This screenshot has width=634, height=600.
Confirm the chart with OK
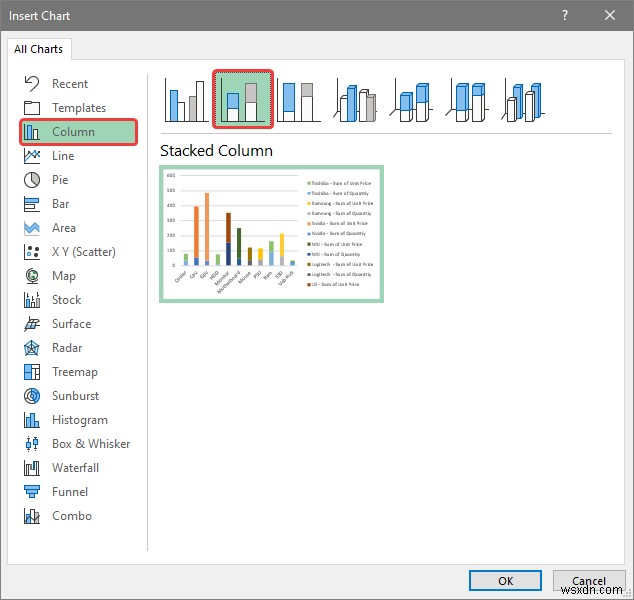[x=505, y=581]
